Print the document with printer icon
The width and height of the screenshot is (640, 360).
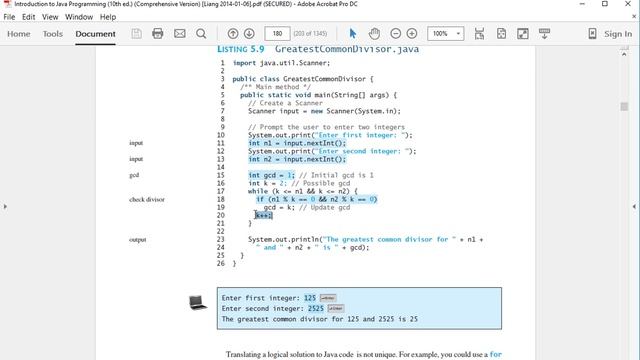click(158, 33)
